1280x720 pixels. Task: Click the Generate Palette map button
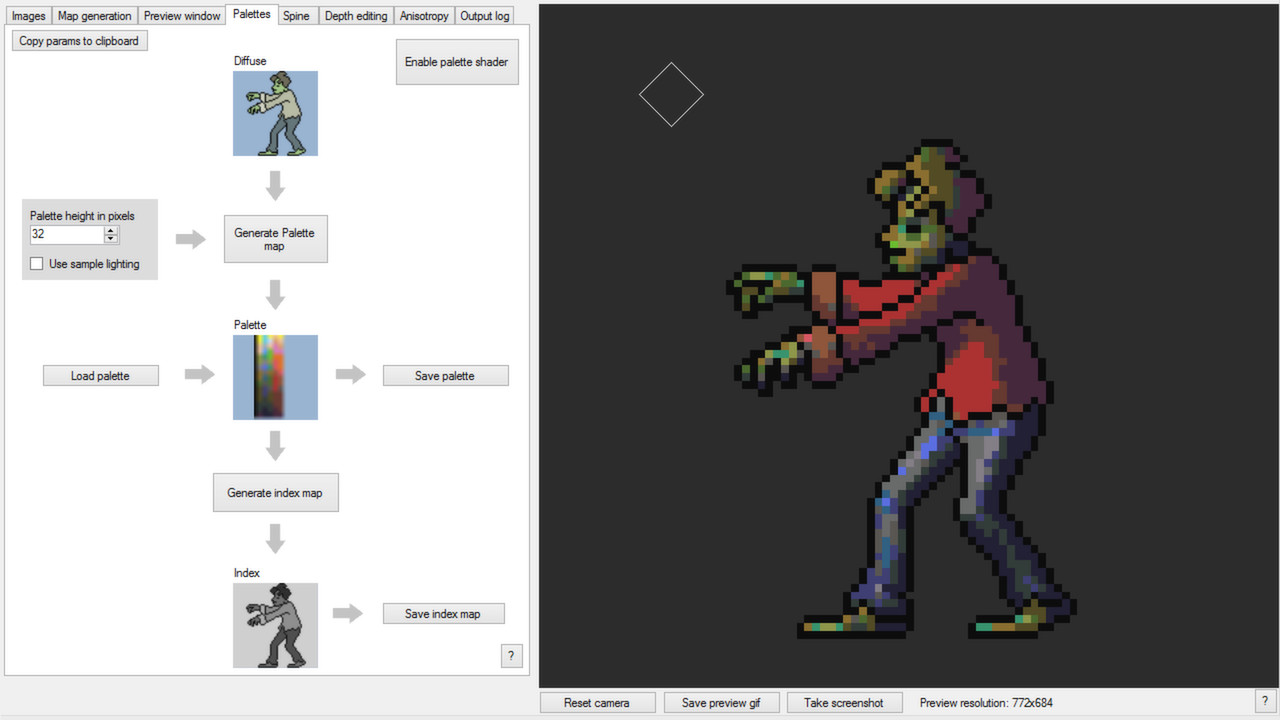click(275, 238)
